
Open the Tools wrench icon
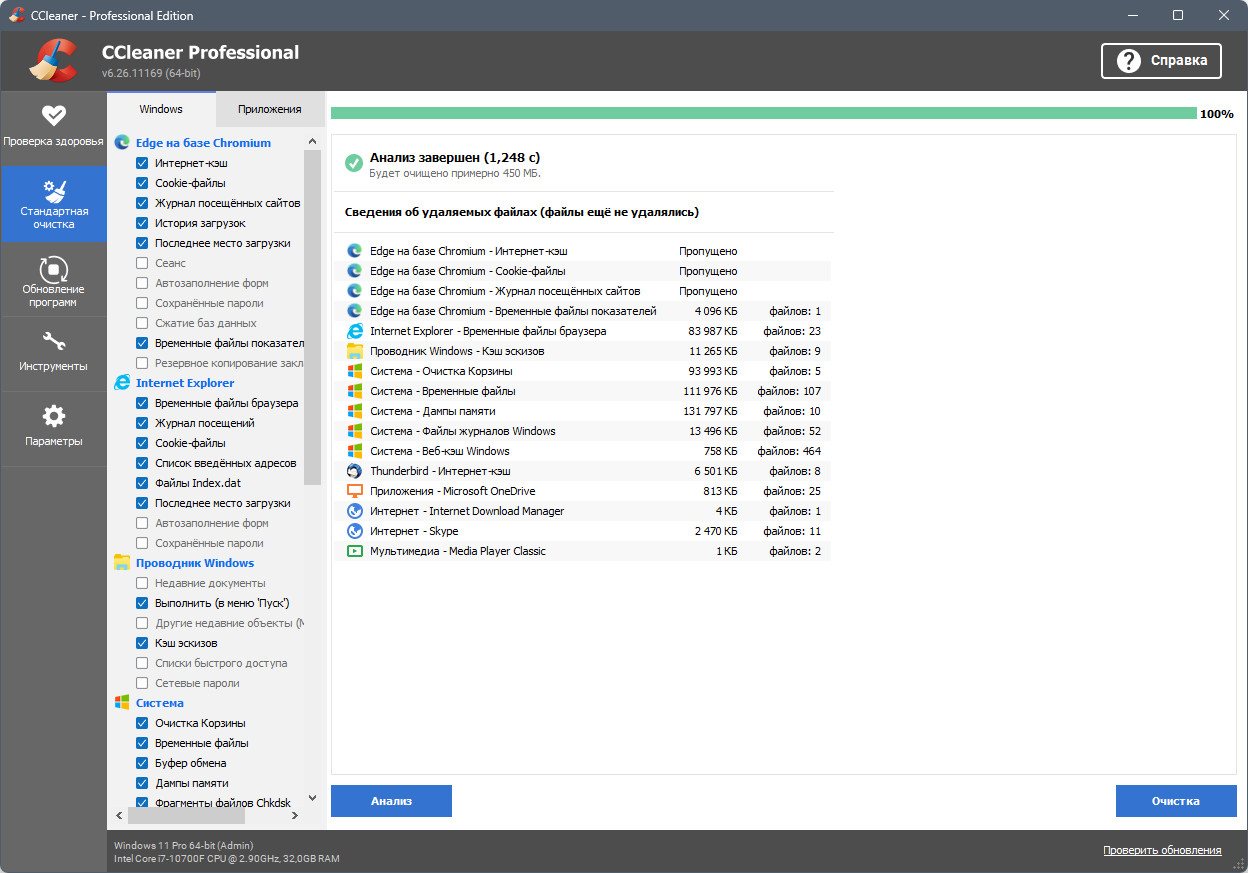point(53,343)
